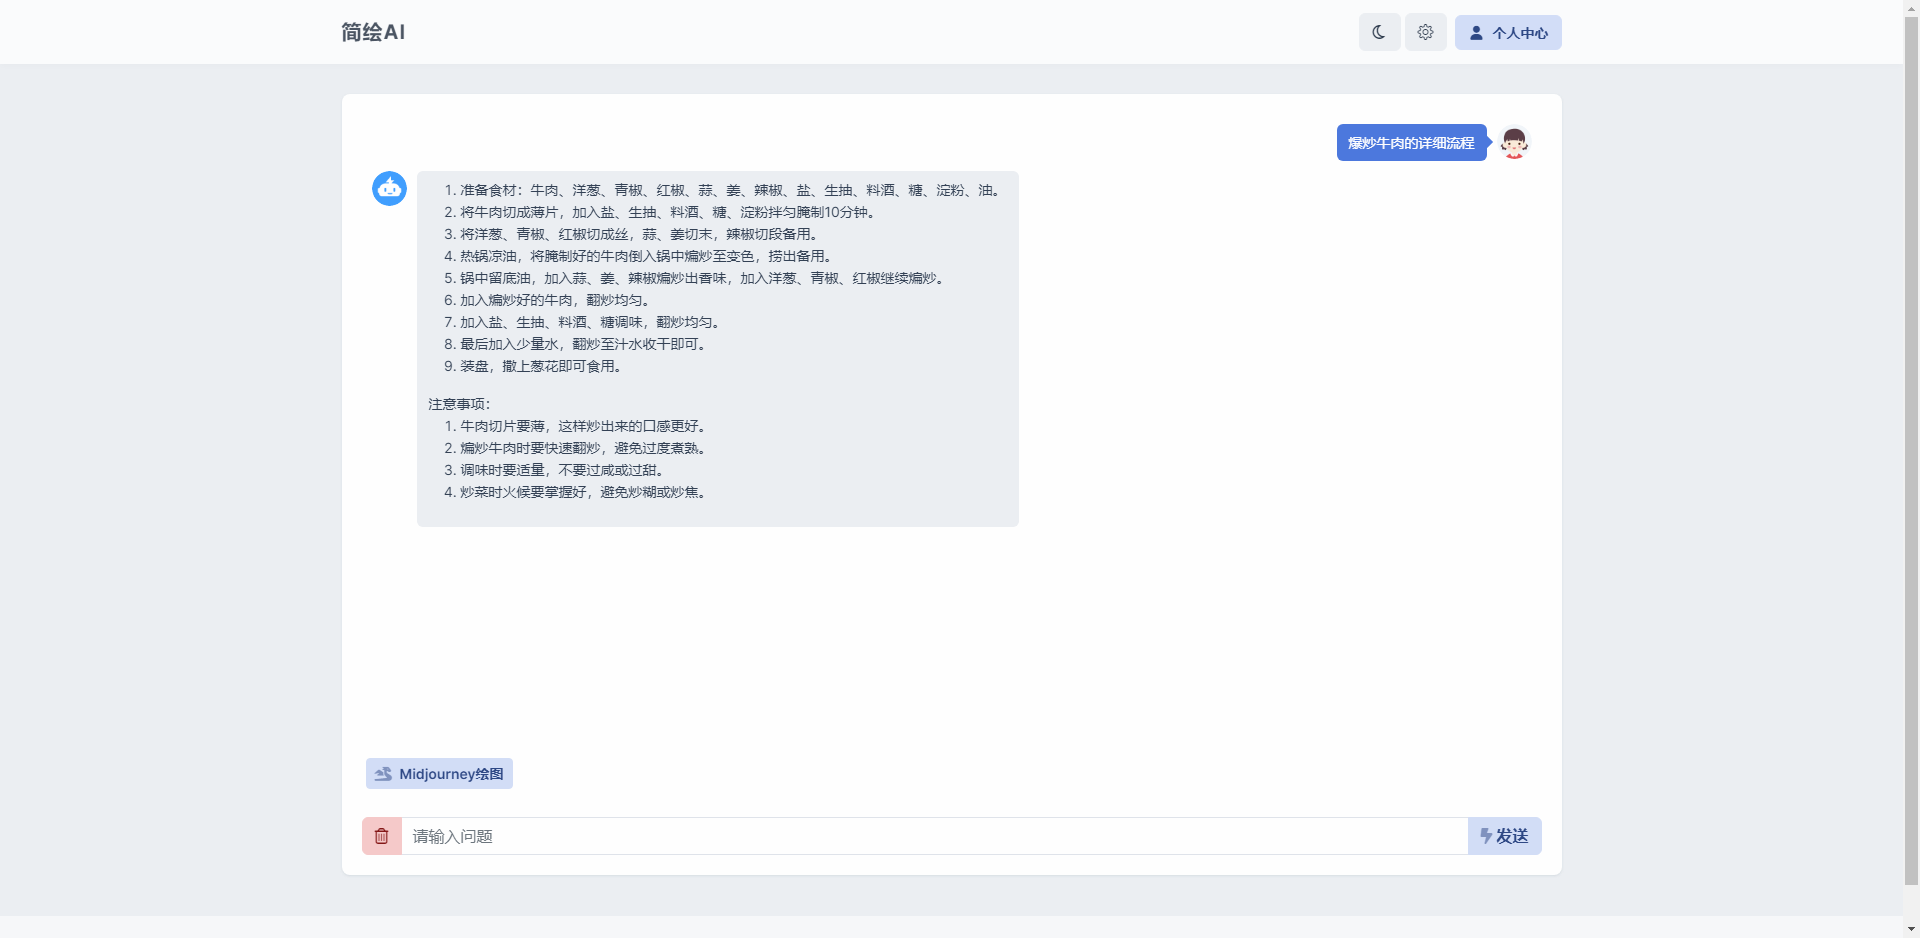Viewport: 1920px width, 938px height.
Task: Click the Midjourney绘图 button's icon
Action: pos(383,774)
